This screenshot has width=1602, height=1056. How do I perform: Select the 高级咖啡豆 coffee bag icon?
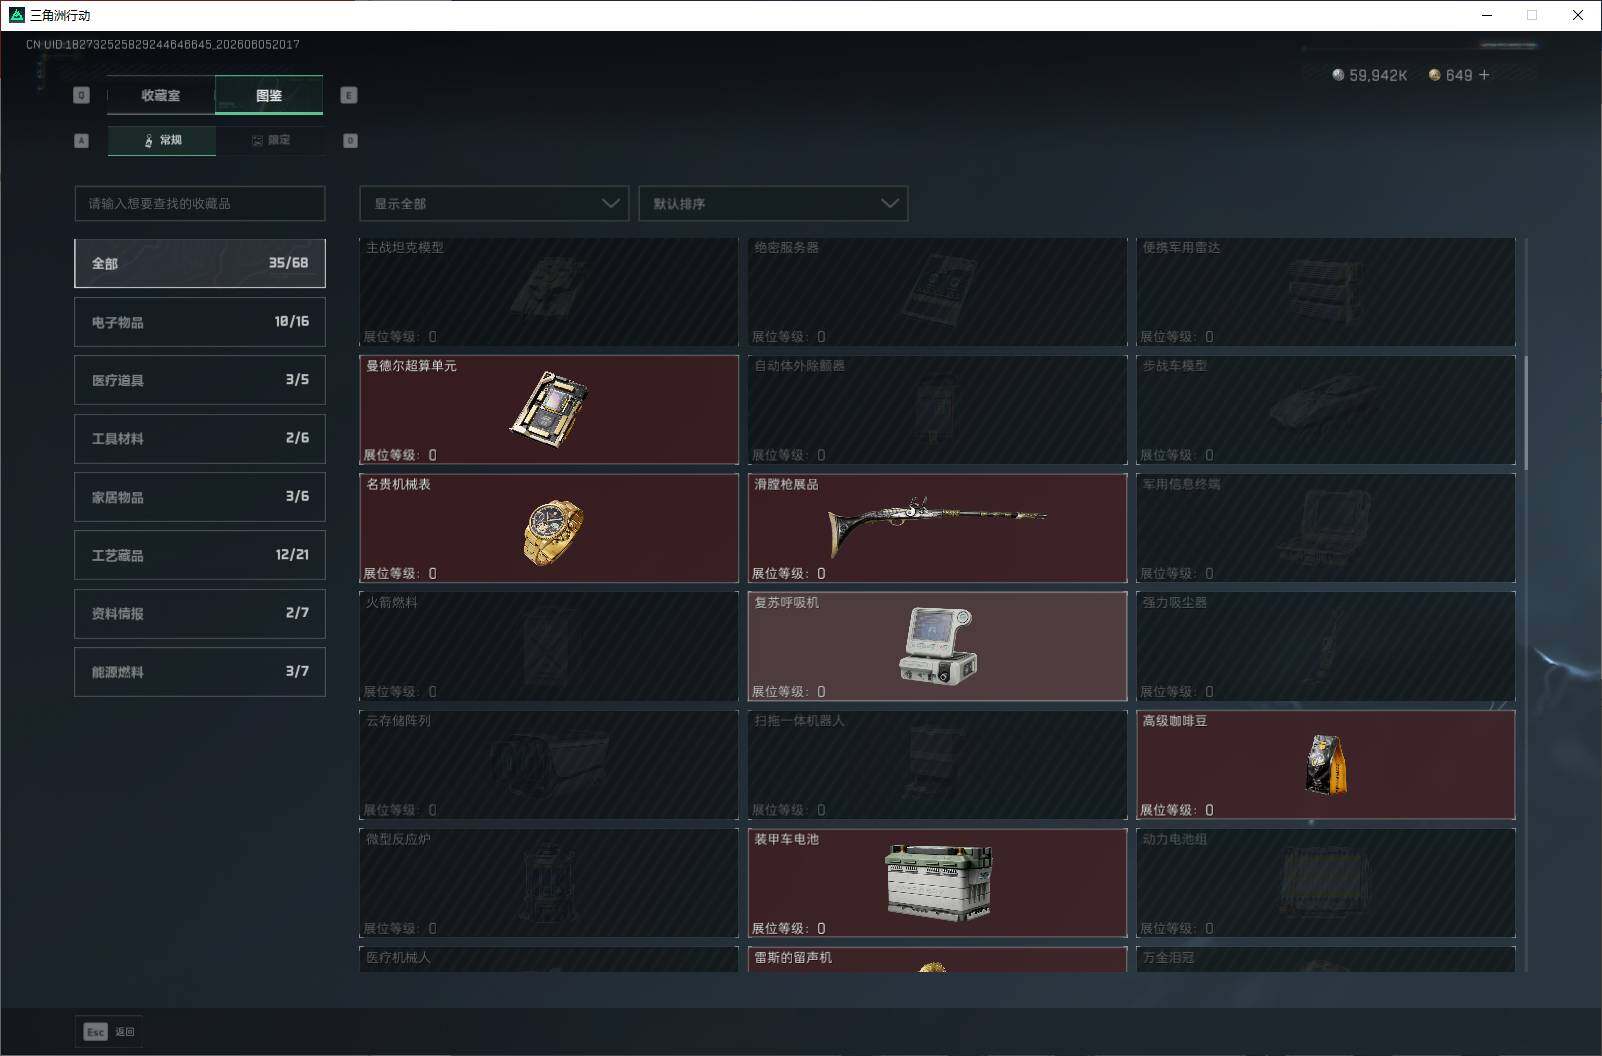(1326, 764)
